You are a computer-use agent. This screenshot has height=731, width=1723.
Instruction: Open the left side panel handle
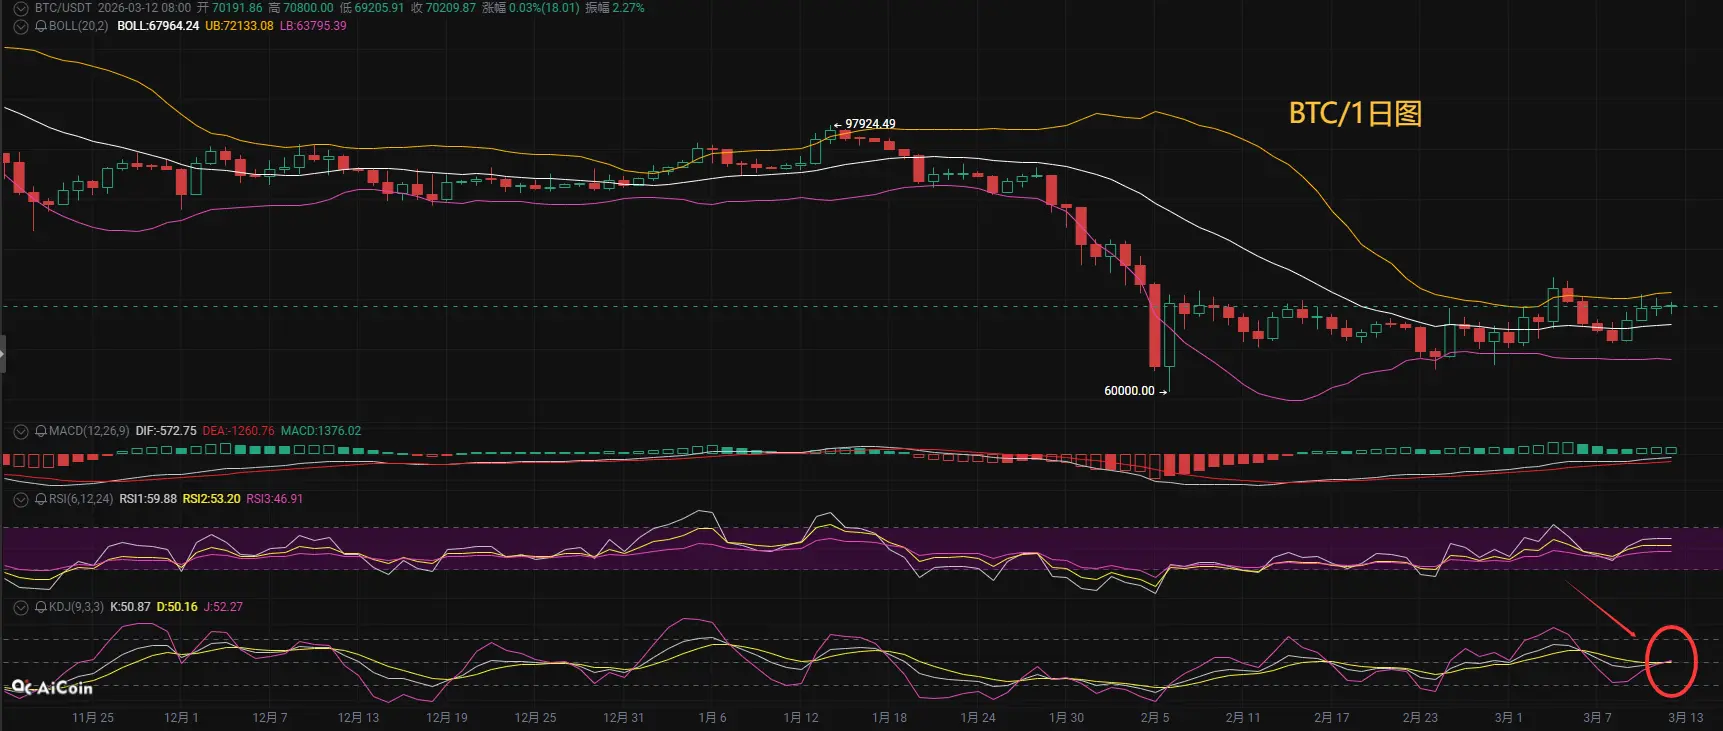(x=3, y=354)
